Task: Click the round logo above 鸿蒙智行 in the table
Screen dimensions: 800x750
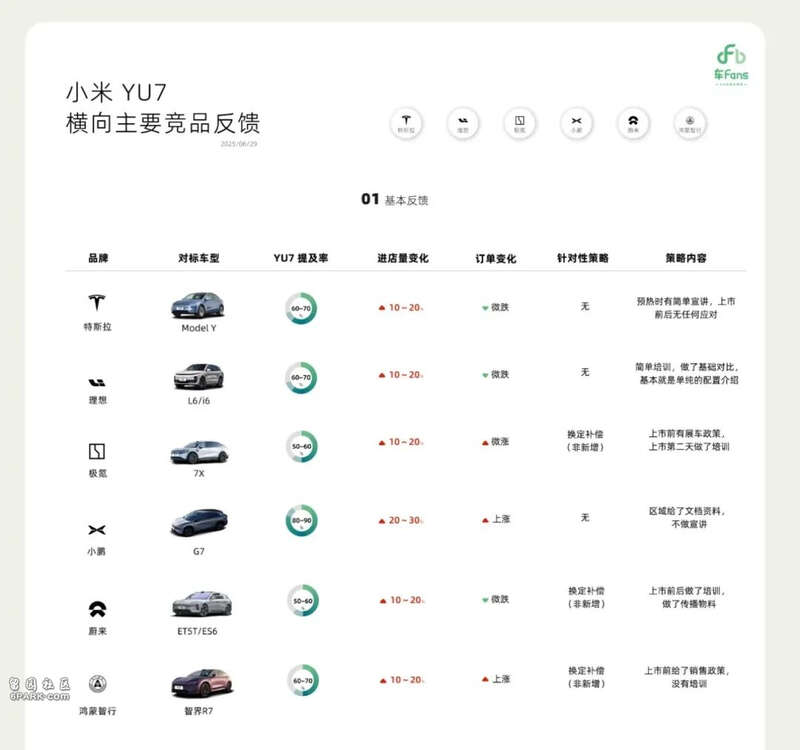Action: [97, 684]
